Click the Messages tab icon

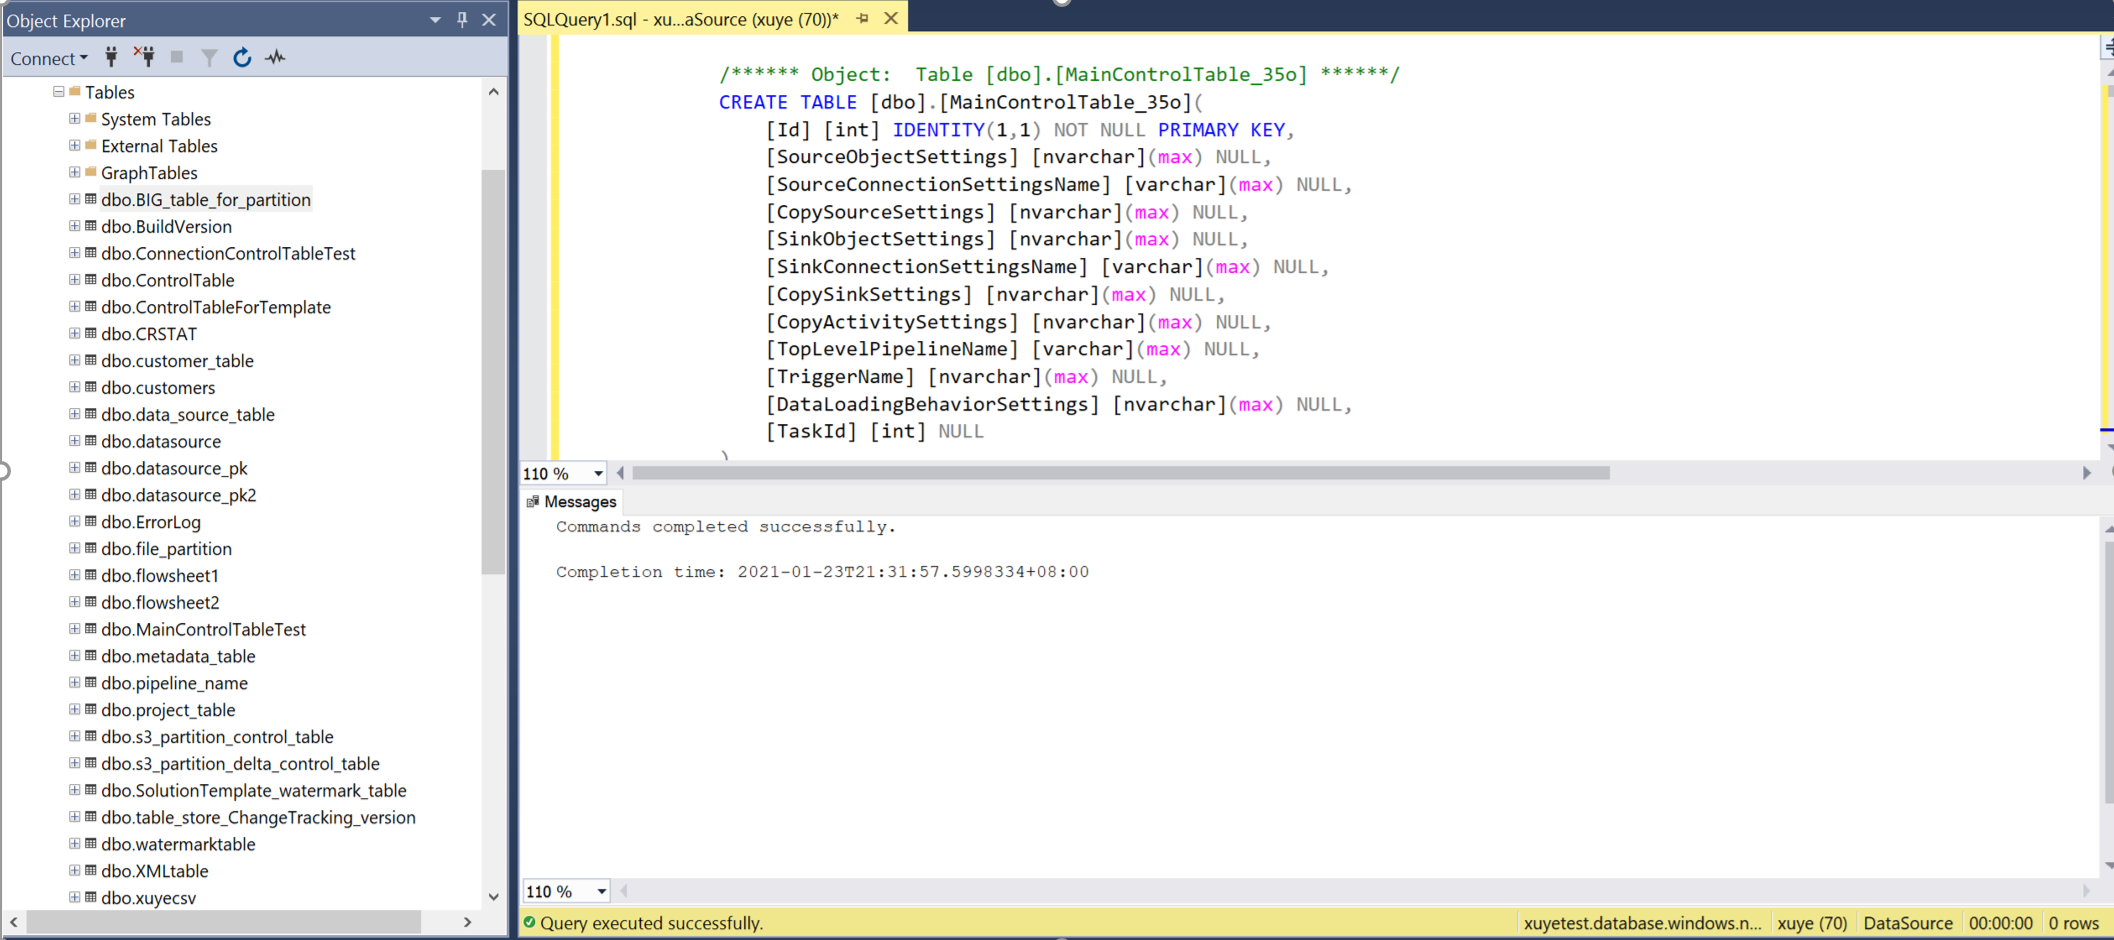click(531, 501)
